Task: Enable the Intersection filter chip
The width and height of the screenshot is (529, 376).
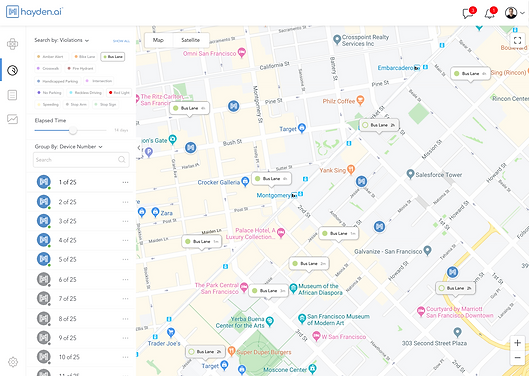Action: pos(99,81)
